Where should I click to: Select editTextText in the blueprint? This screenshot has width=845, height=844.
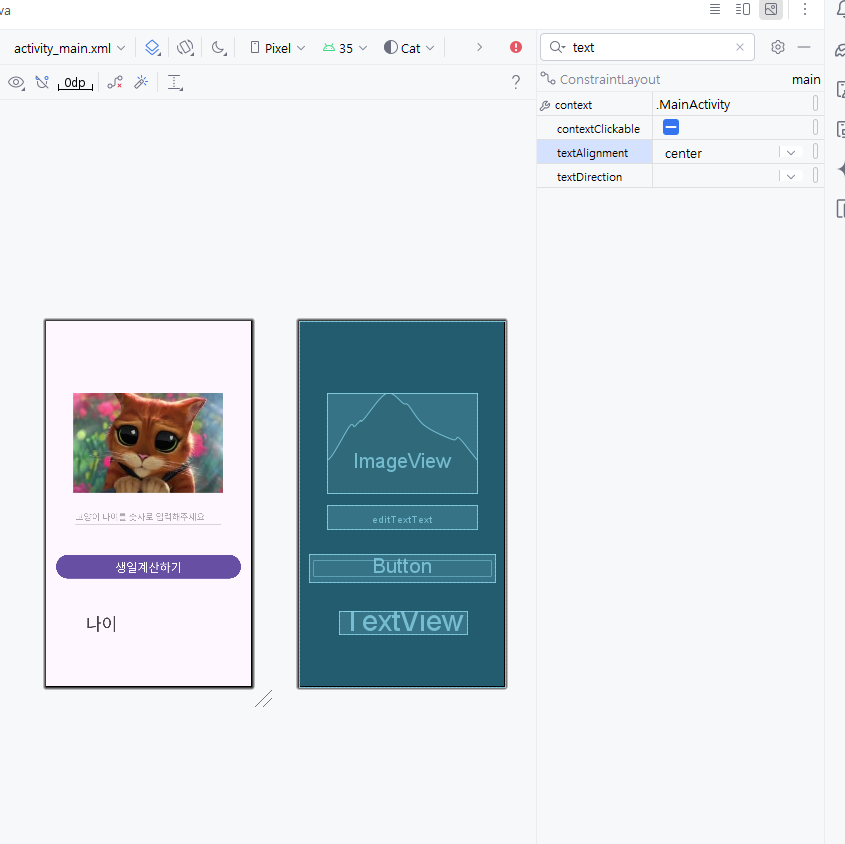[402, 517]
